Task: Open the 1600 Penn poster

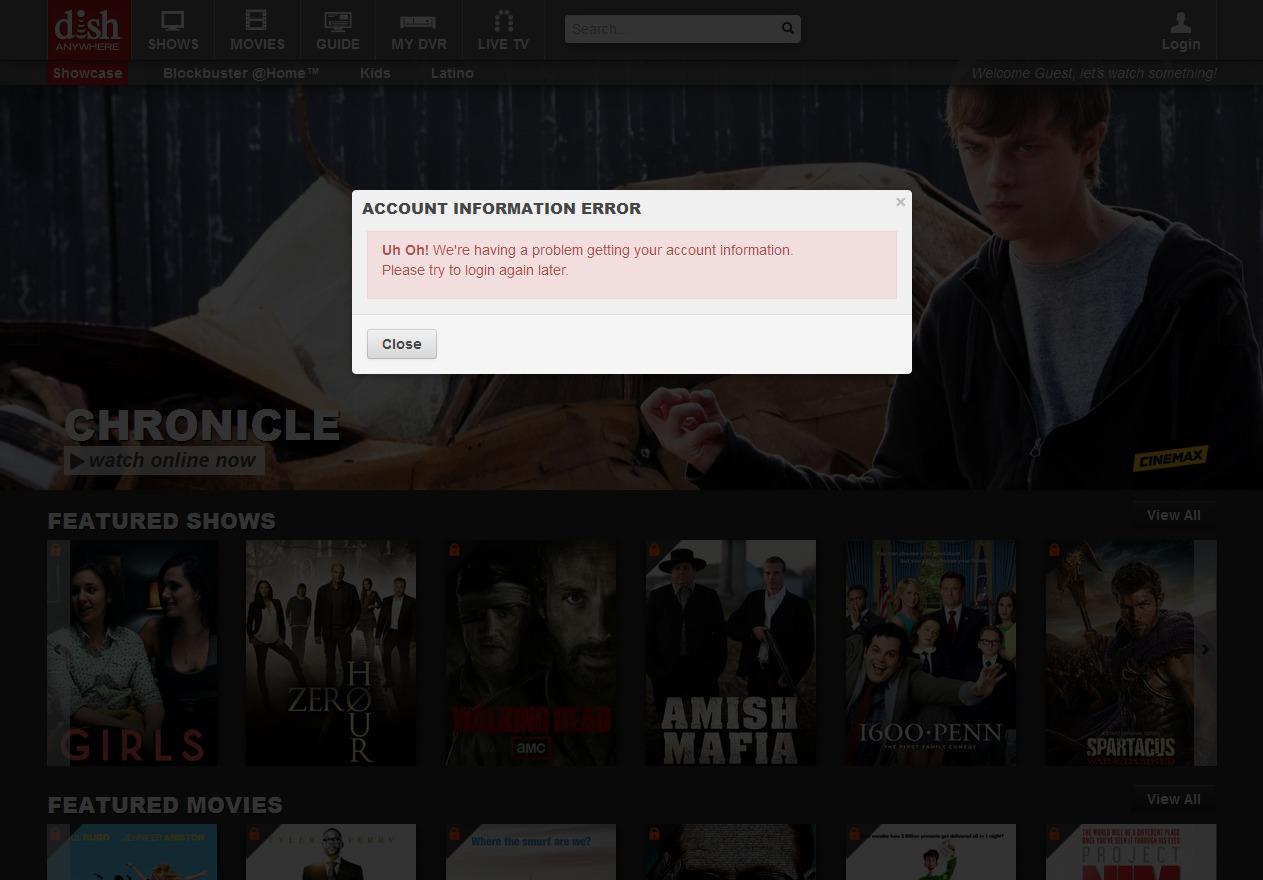Action: (x=931, y=653)
